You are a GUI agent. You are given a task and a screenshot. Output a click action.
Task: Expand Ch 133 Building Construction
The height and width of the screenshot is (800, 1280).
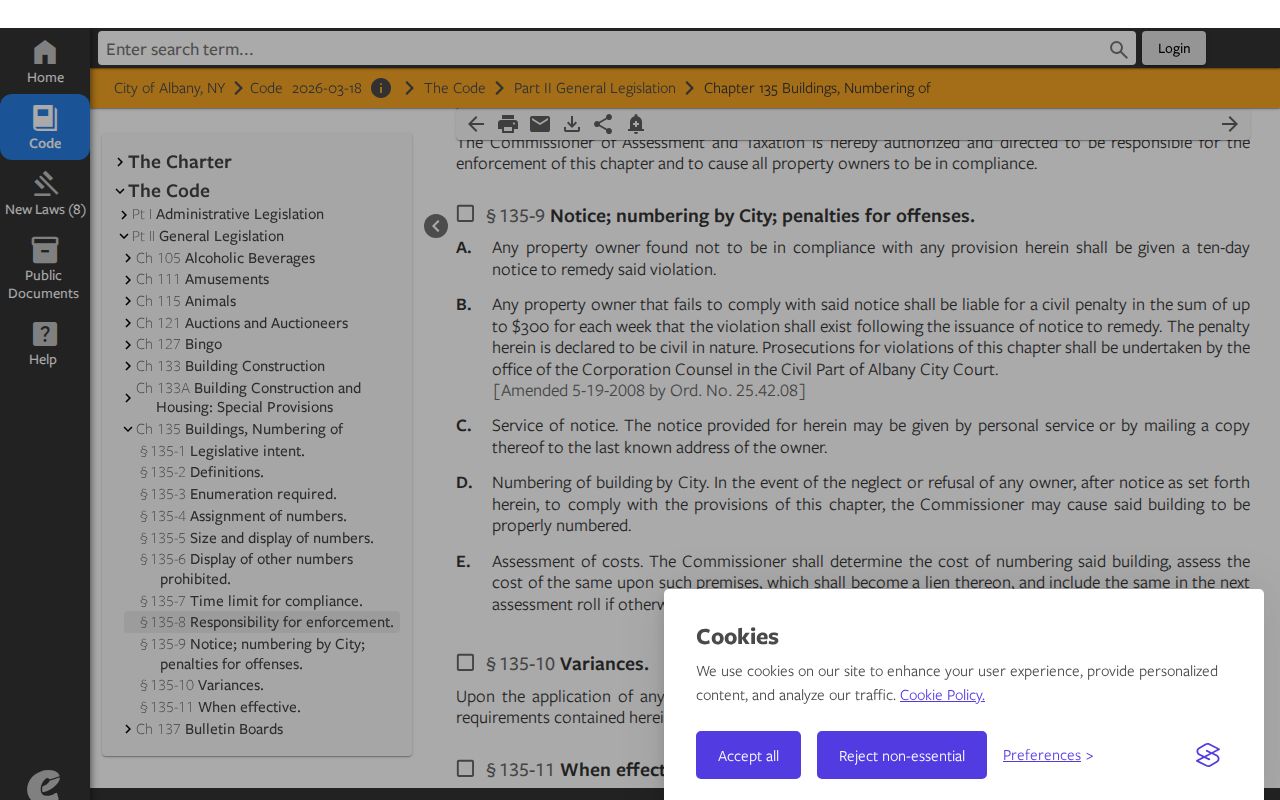[128, 366]
